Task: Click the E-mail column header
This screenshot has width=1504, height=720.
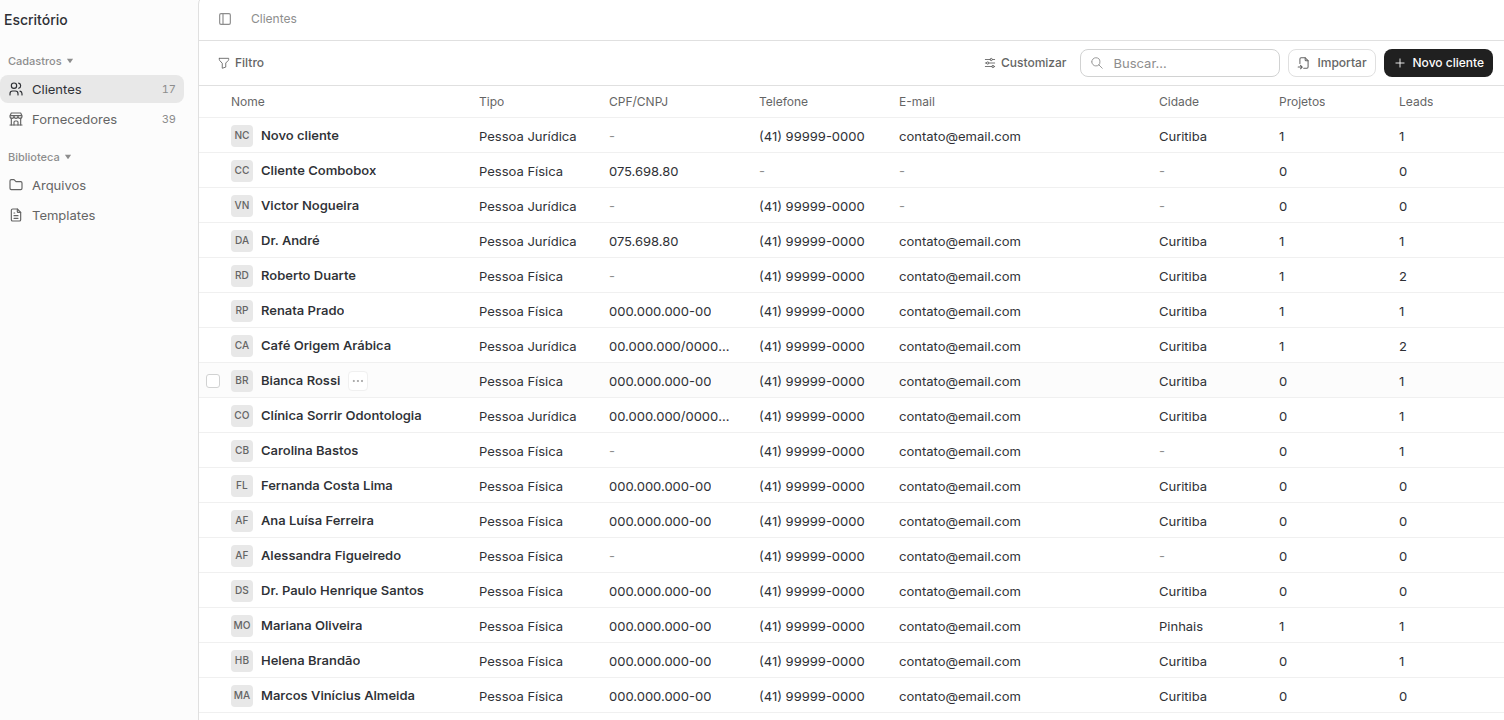Action: point(917,102)
